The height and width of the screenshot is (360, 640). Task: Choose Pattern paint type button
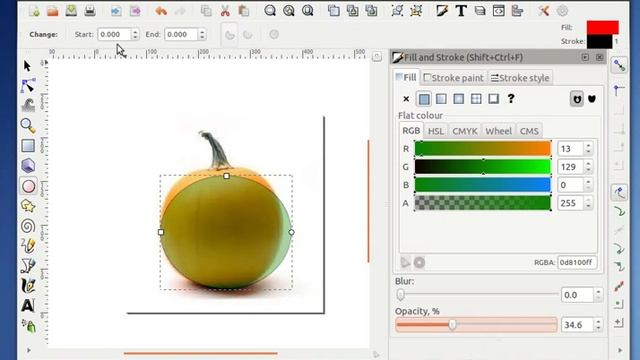tap(476, 99)
